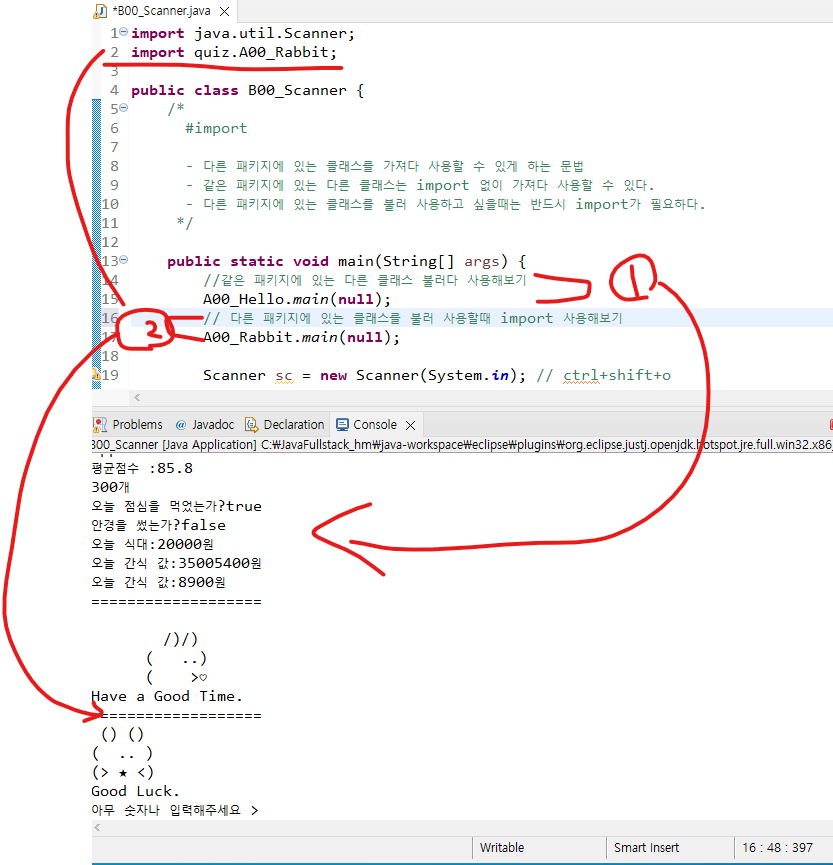Screen dimensions: 833x865
Task: Click the Writable status bar field
Action: (x=502, y=847)
